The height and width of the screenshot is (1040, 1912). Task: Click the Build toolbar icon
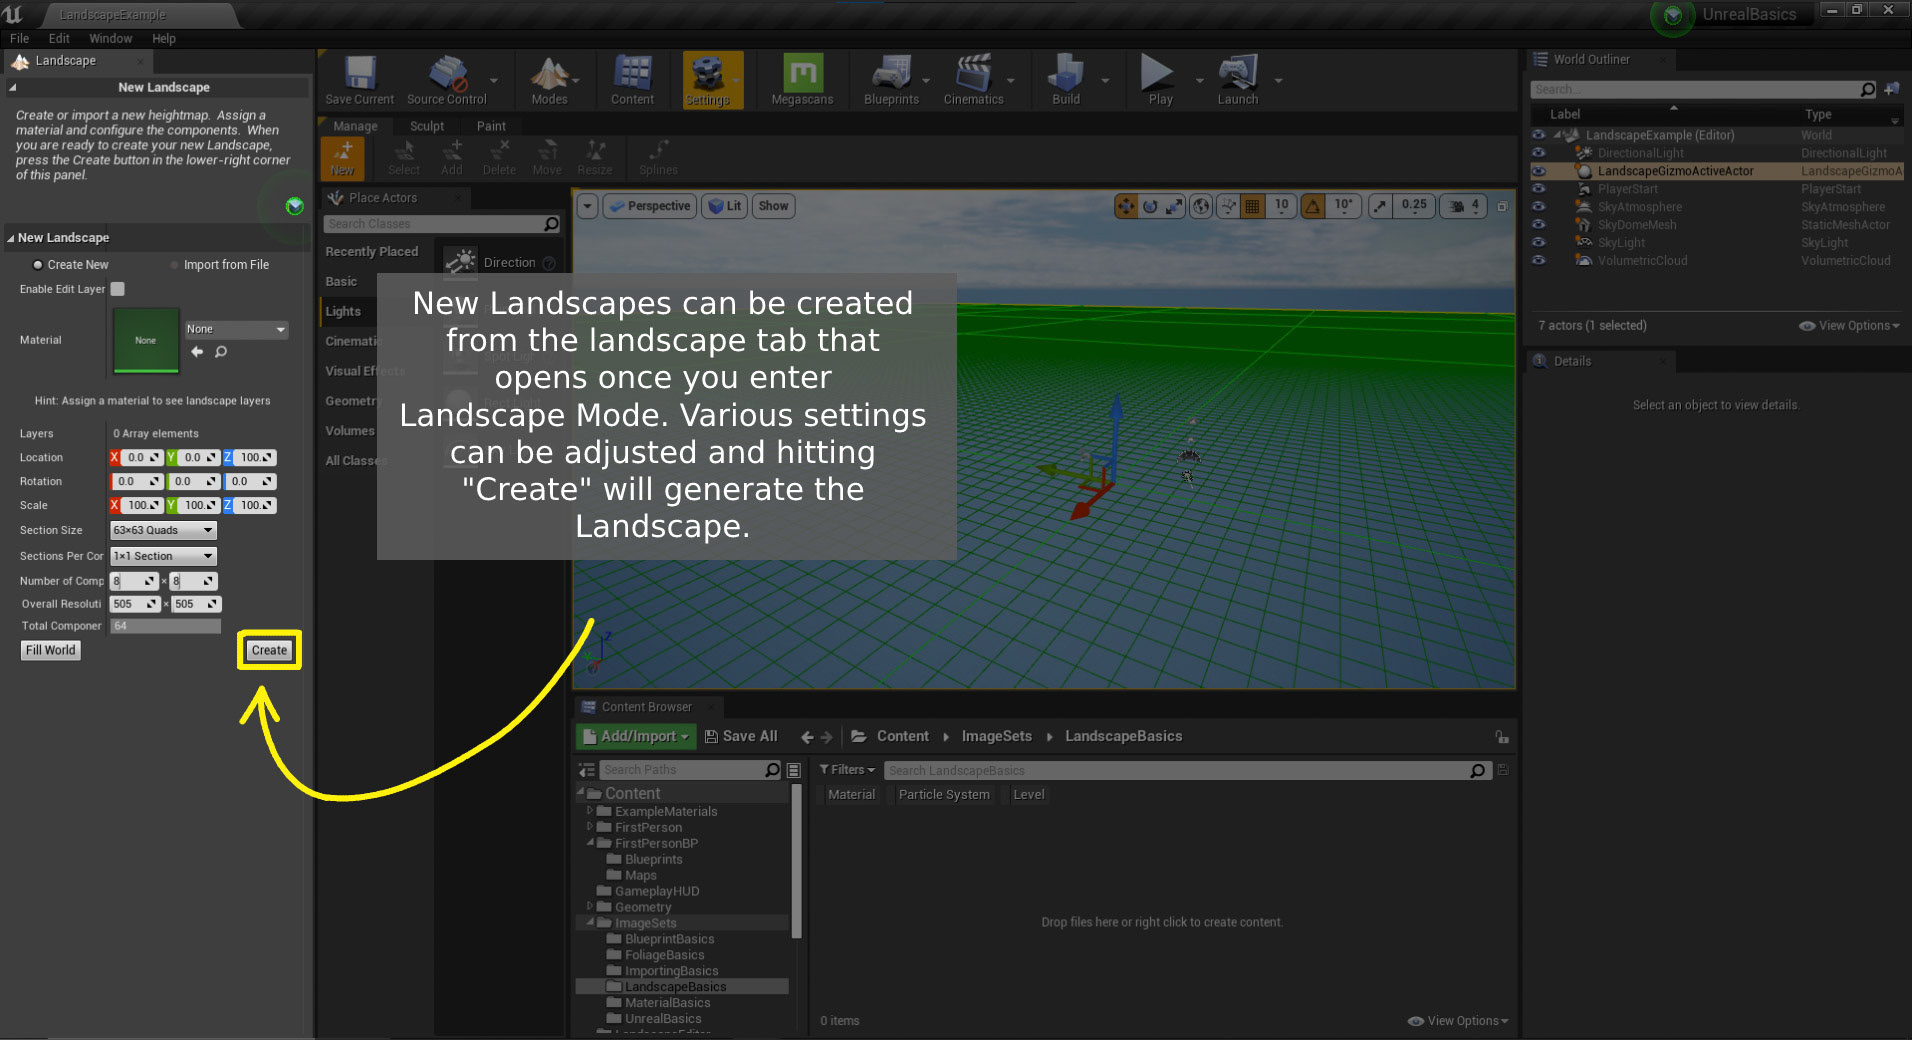click(1066, 80)
